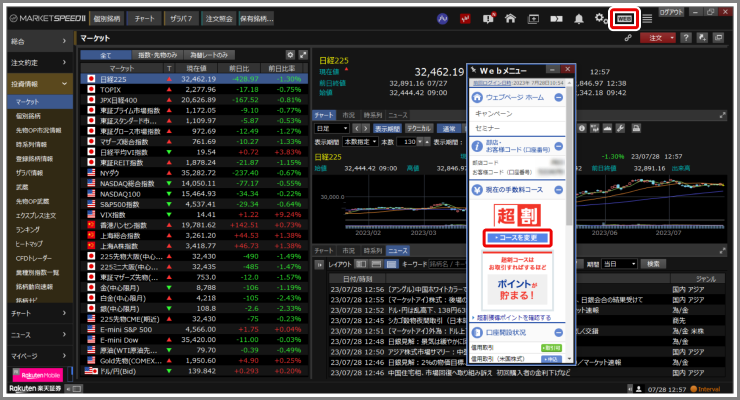Open the WEB menu icon in toolbar
The height and width of the screenshot is (400, 740).
pos(624,19)
